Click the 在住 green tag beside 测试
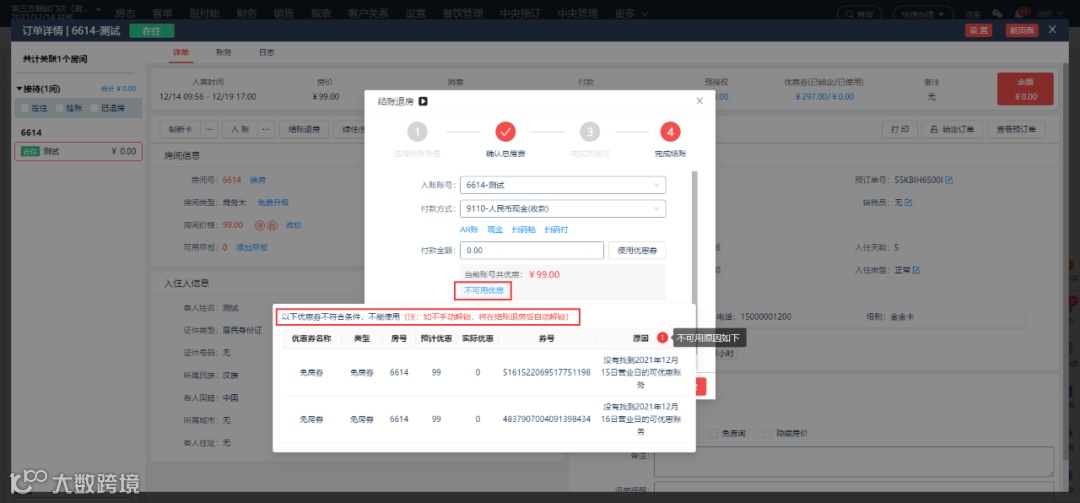Image resolution: width=1080 pixels, height=503 pixels. pyautogui.click(x=29, y=152)
